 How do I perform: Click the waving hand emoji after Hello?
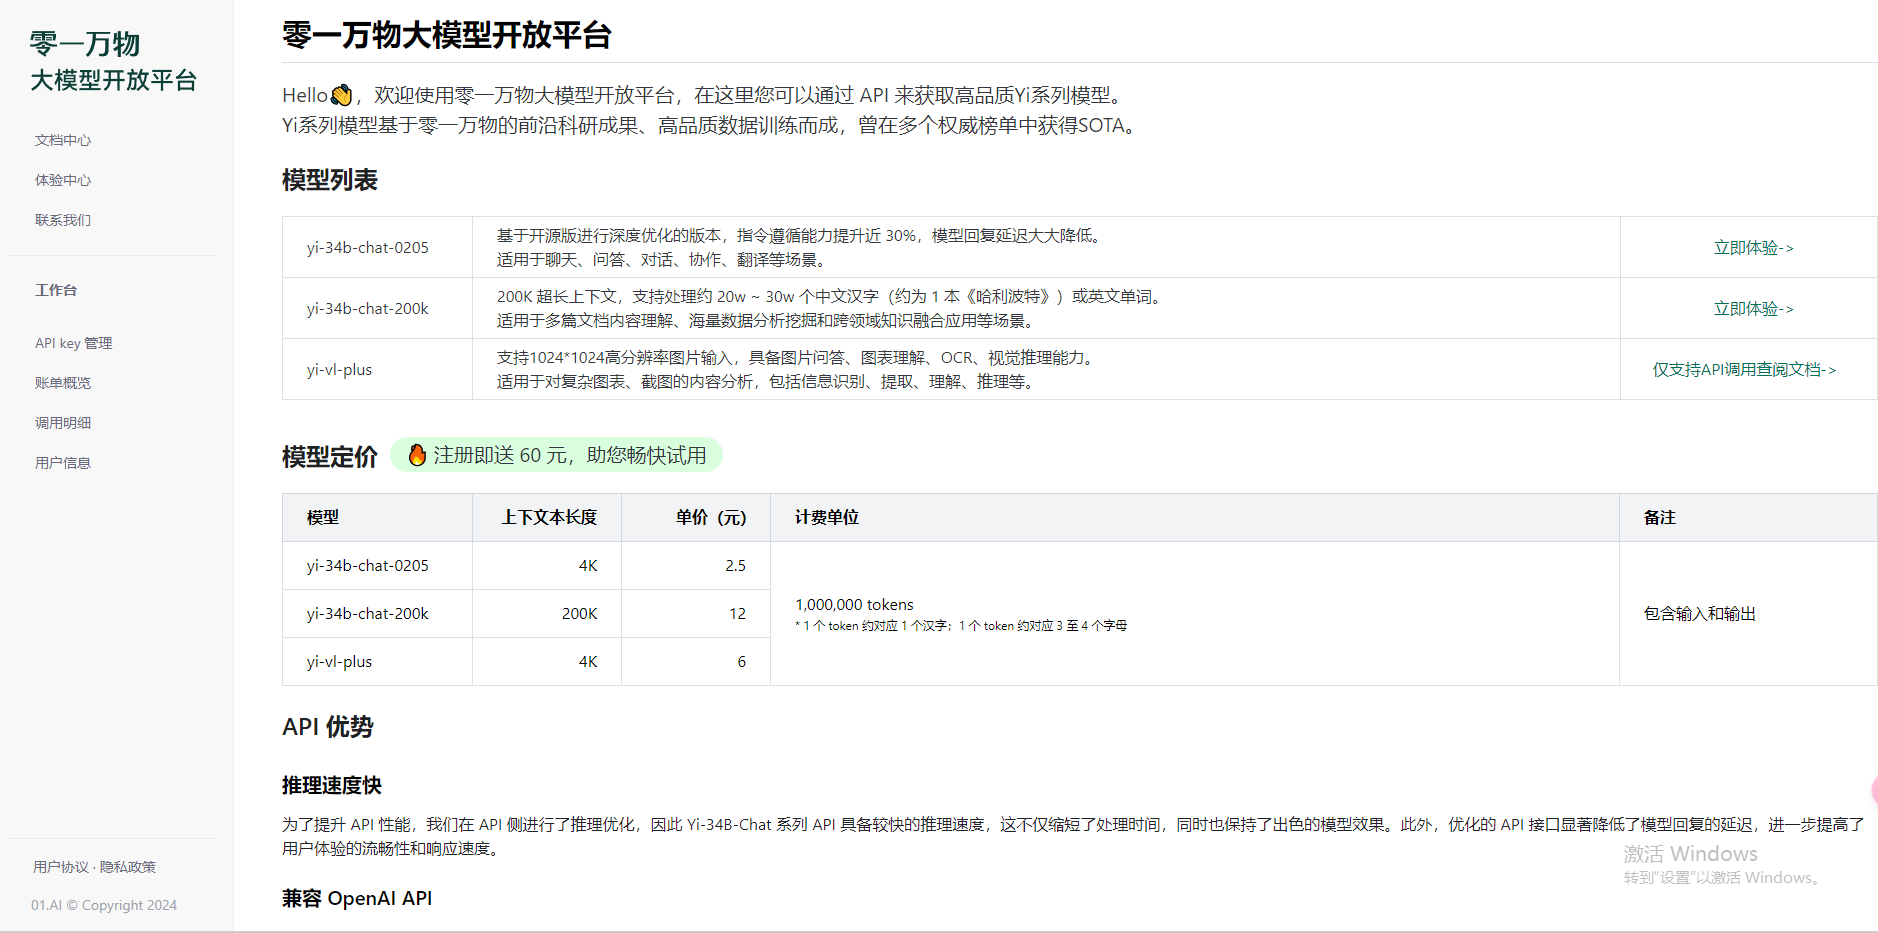[x=341, y=95]
